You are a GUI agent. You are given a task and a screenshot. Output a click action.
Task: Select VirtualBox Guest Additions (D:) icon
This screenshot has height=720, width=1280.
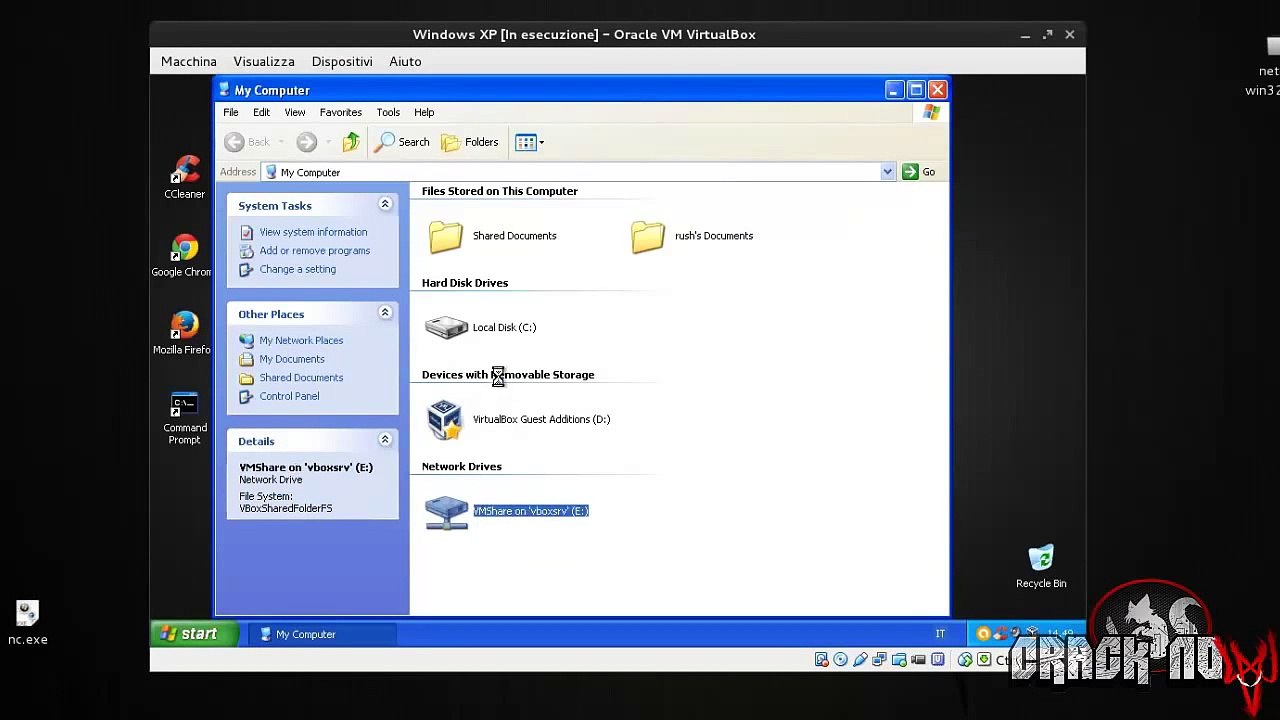(x=445, y=419)
